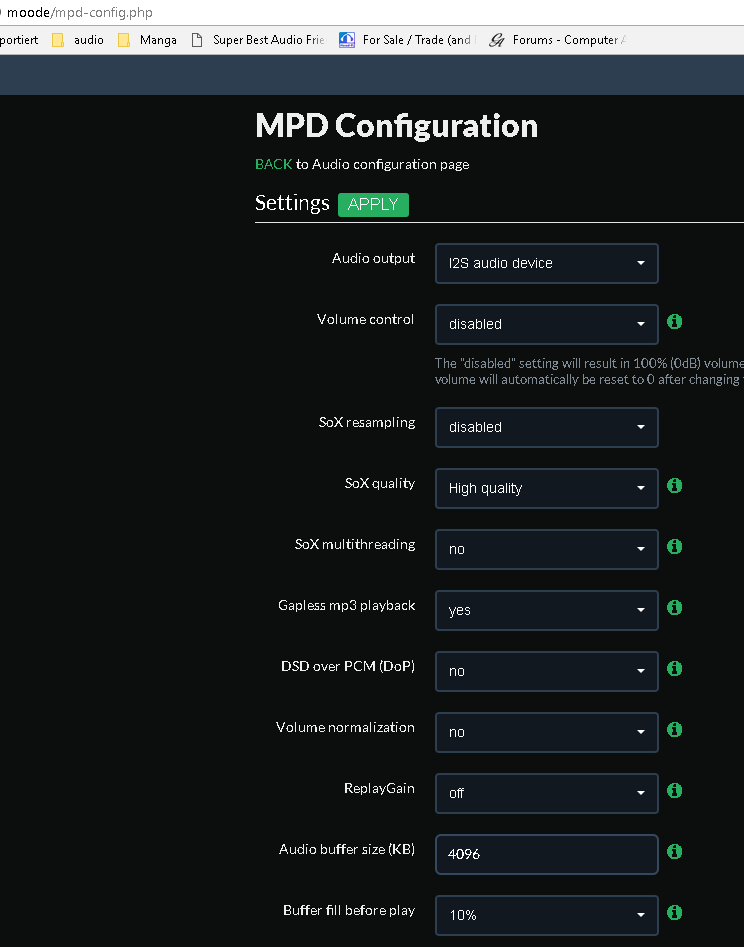Open the Volume control info tooltip
This screenshot has width=744, height=947.
point(674,322)
